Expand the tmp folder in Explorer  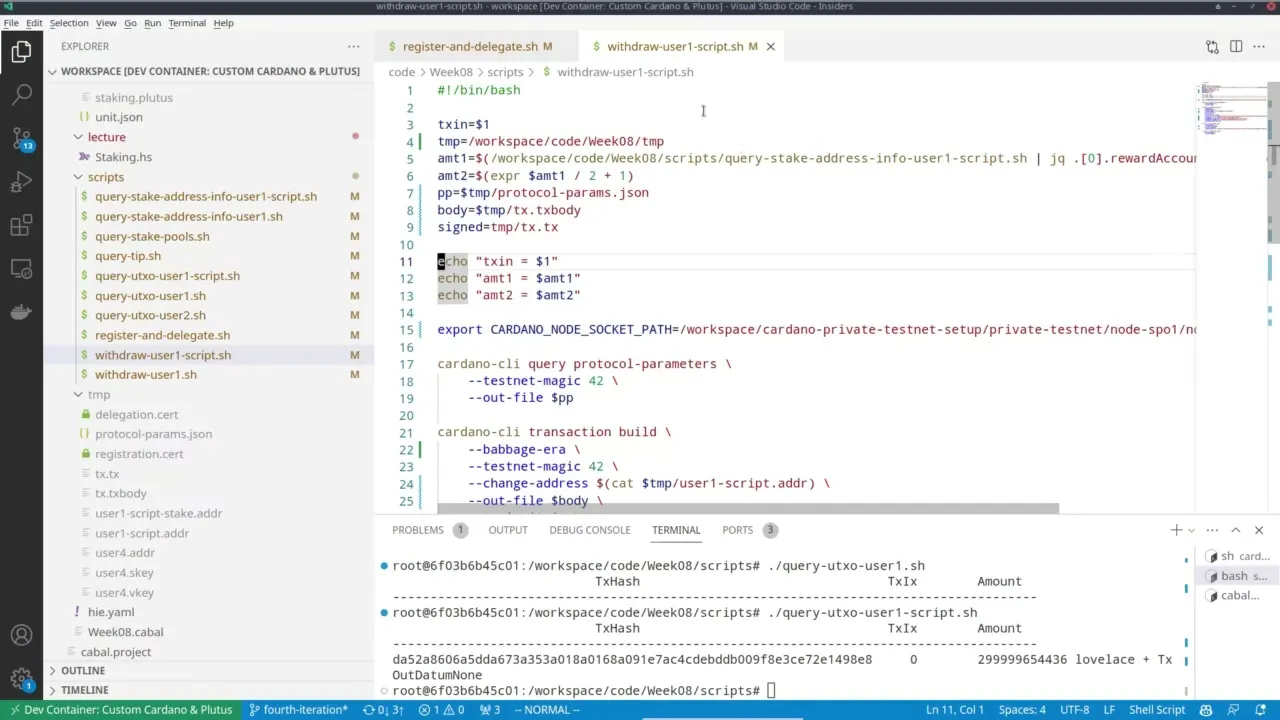click(x=78, y=394)
